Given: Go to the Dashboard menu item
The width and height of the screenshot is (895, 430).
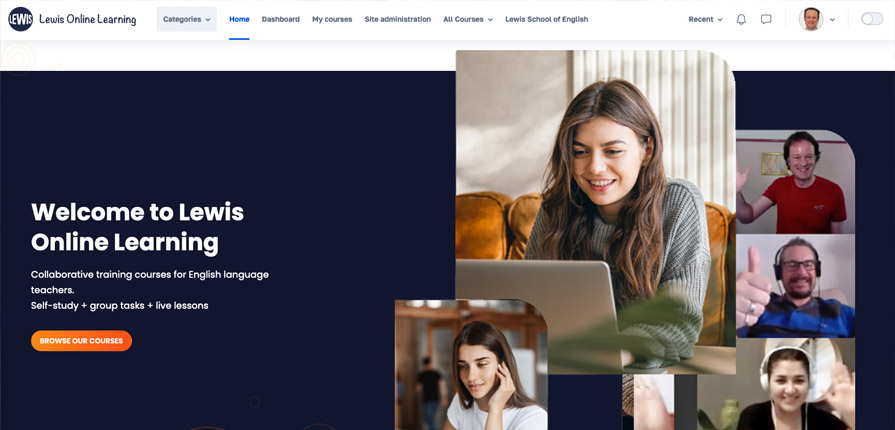Looking at the screenshot, I should coord(280,19).
